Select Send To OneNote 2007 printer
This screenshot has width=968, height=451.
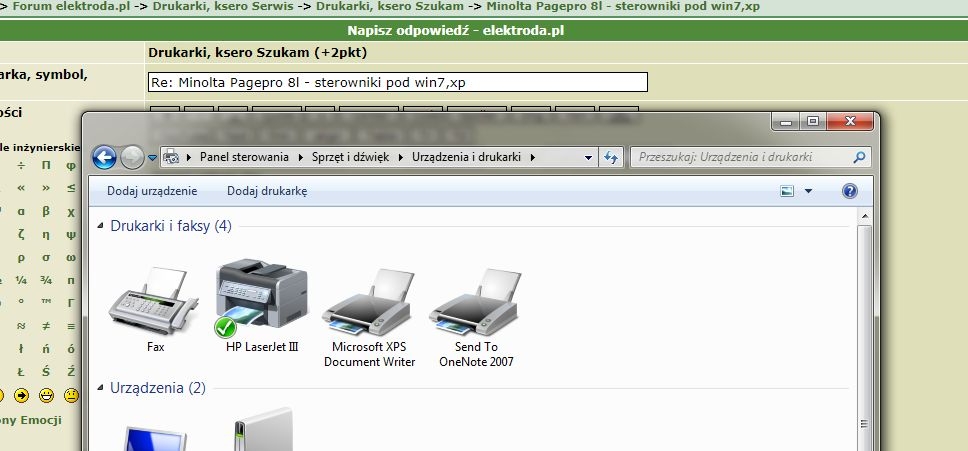tap(476, 317)
